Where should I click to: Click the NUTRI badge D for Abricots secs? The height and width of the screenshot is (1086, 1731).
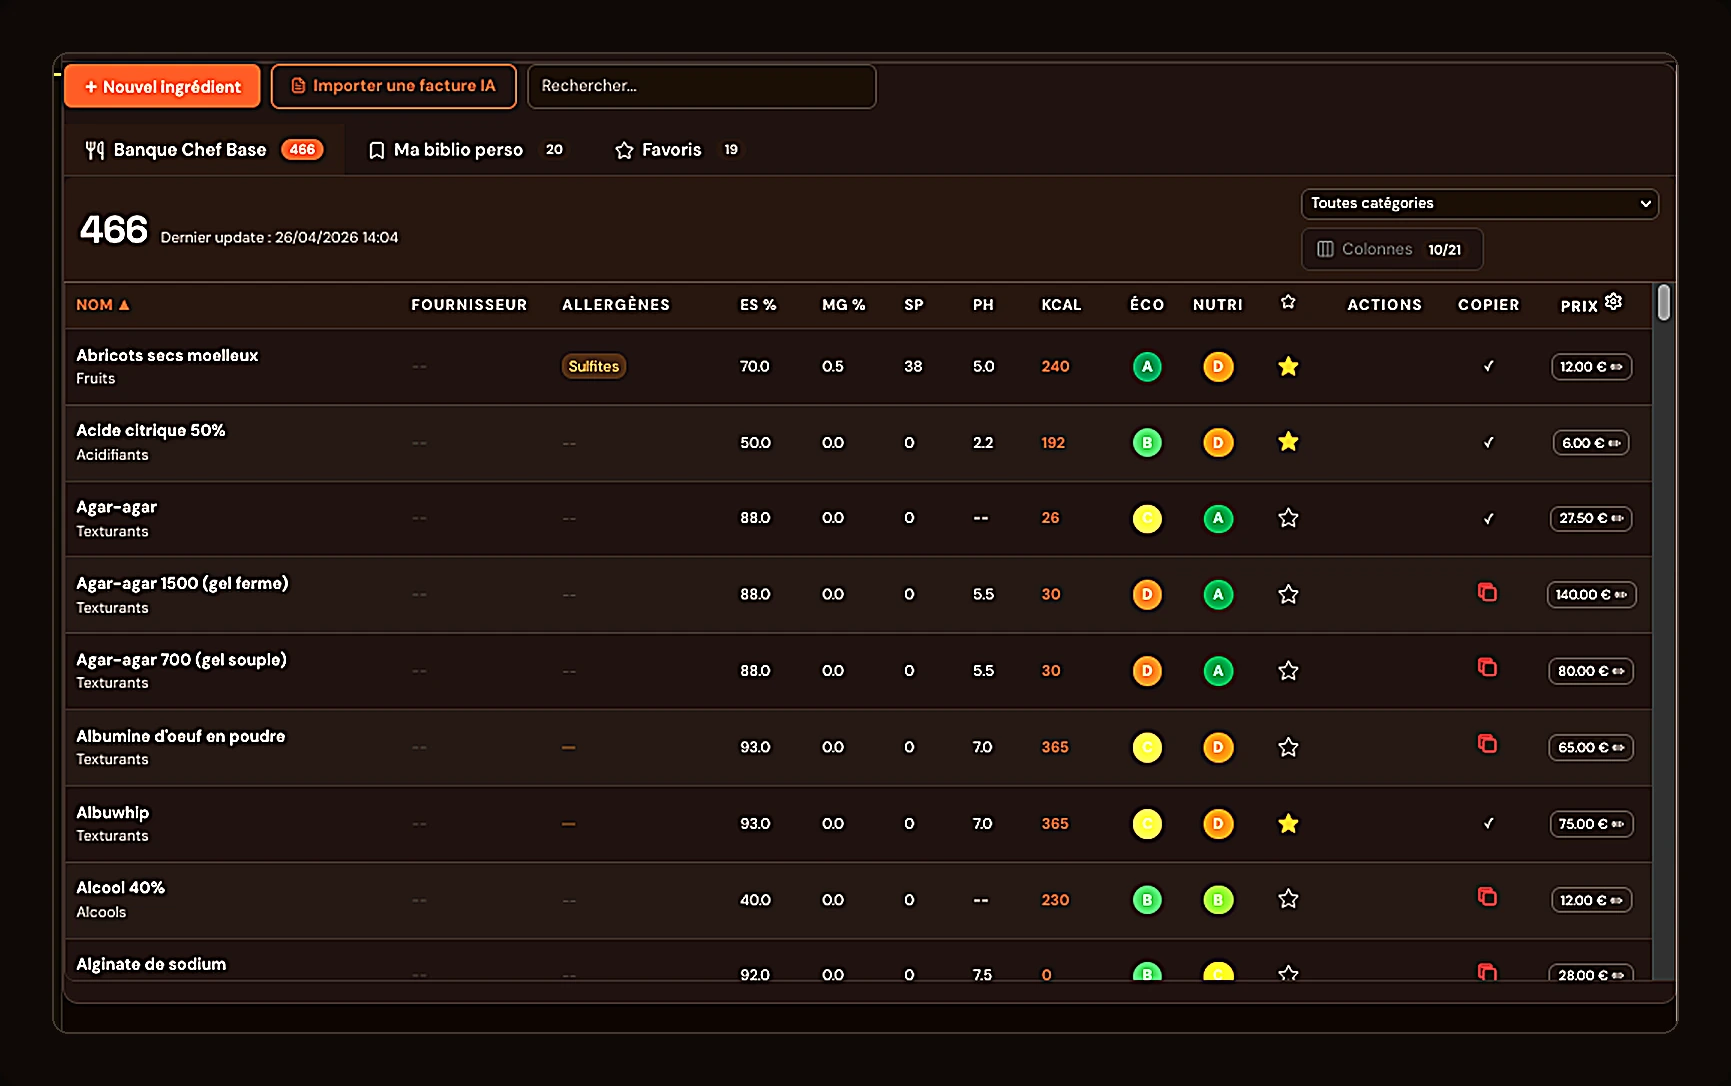[1218, 367]
